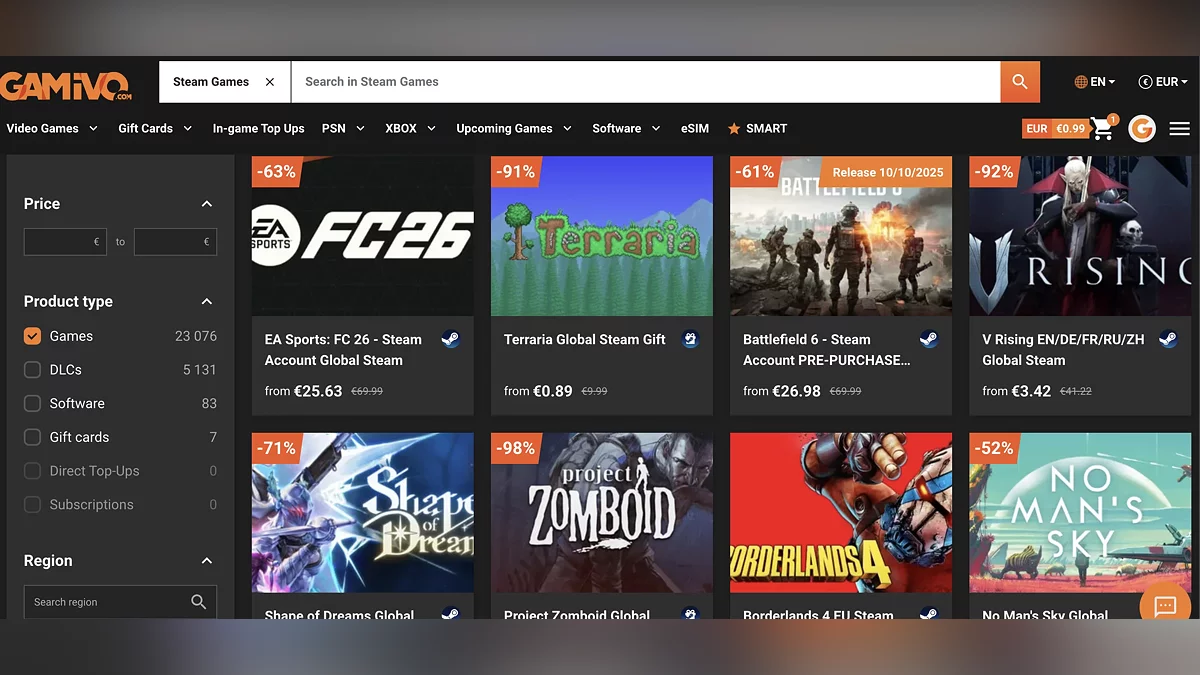Click the from €0.89 Terraria price

tap(538, 391)
